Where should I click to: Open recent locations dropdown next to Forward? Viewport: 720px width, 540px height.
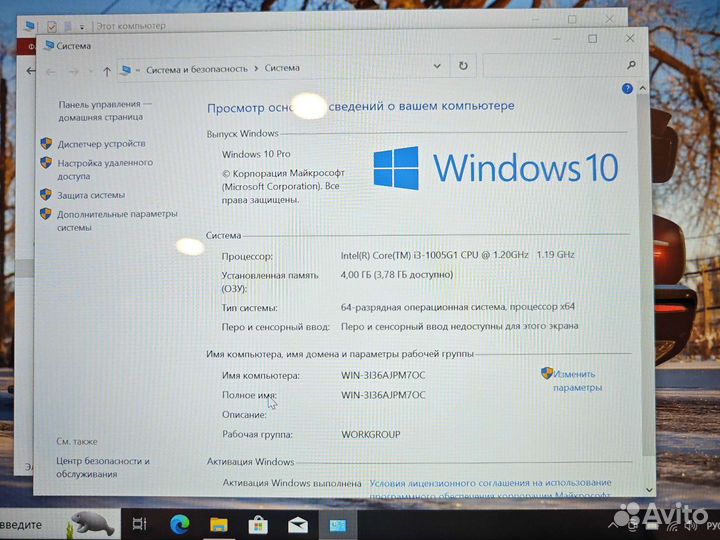[x=91, y=72]
